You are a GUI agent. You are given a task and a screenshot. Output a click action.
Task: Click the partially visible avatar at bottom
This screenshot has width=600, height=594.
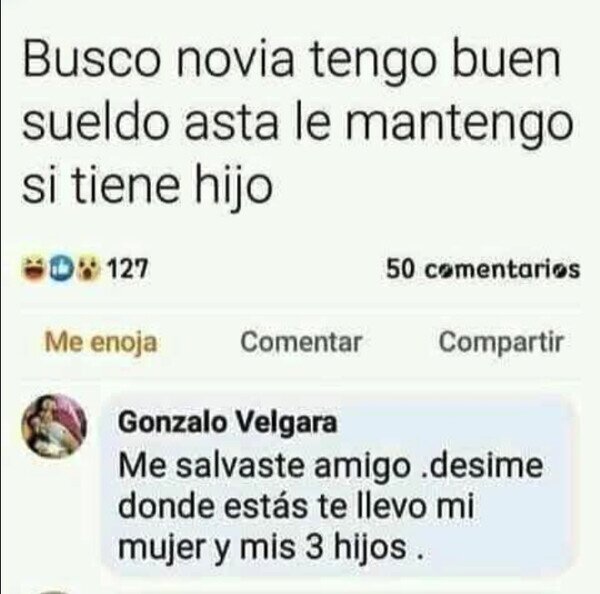[x=55, y=592]
